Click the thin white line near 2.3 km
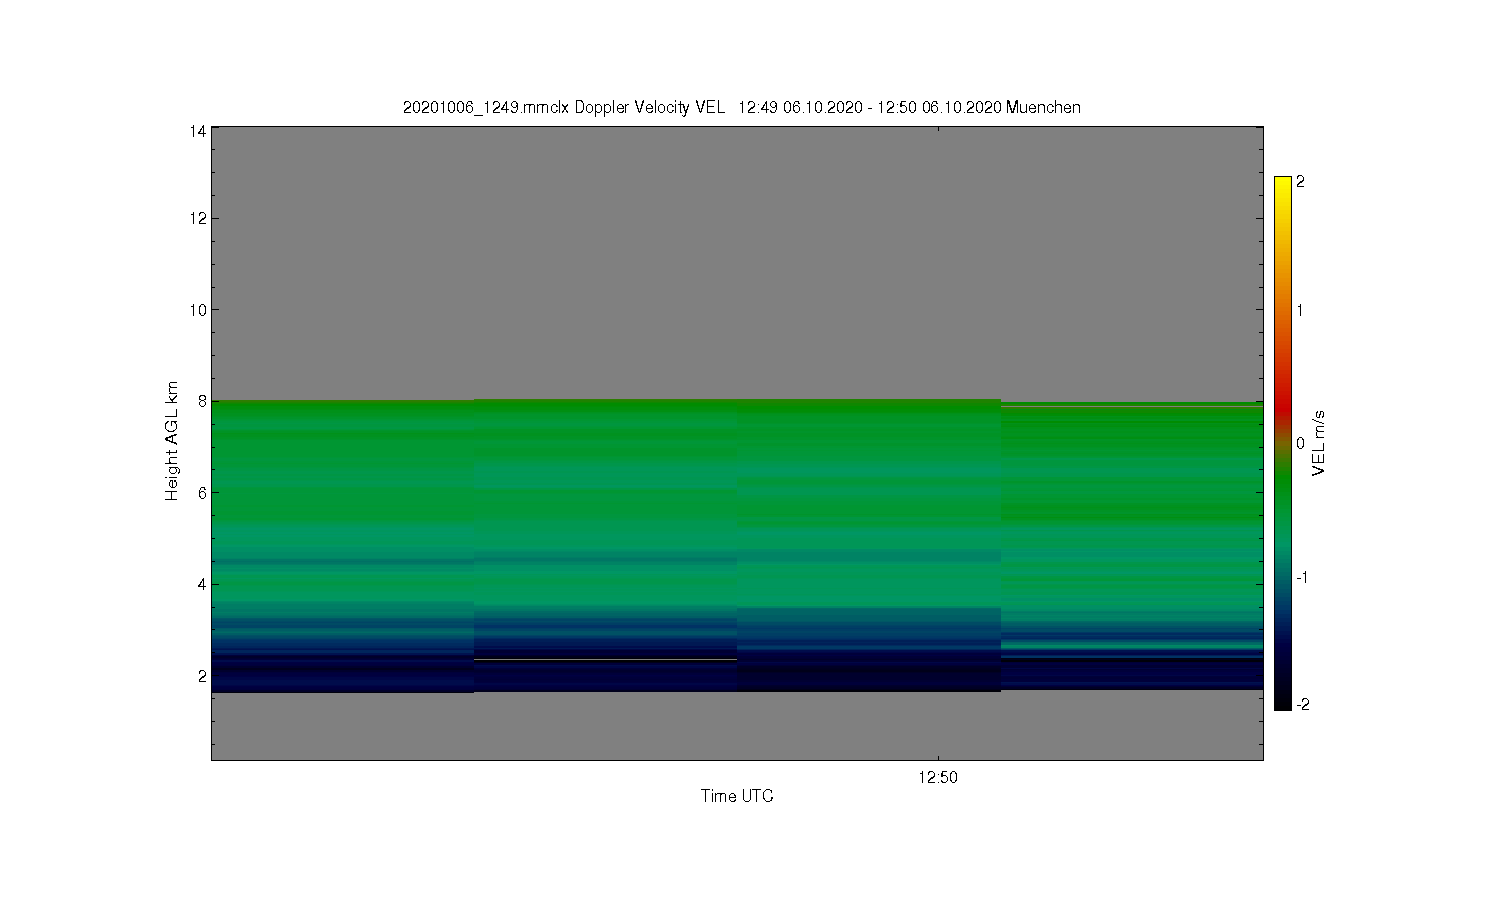The width and height of the screenshot is (1500, 900). tap(605, 660)
